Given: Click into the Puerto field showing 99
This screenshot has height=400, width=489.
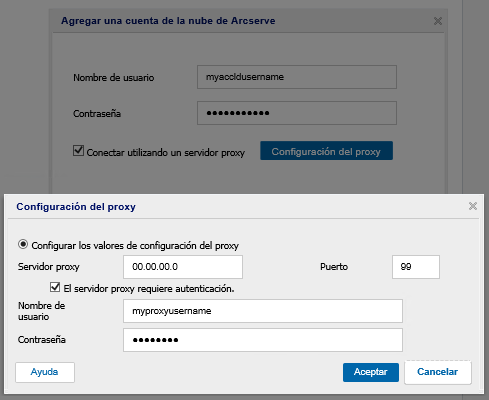Looking at the screenshot, I should pyautogui.click(x=416, y=267).
